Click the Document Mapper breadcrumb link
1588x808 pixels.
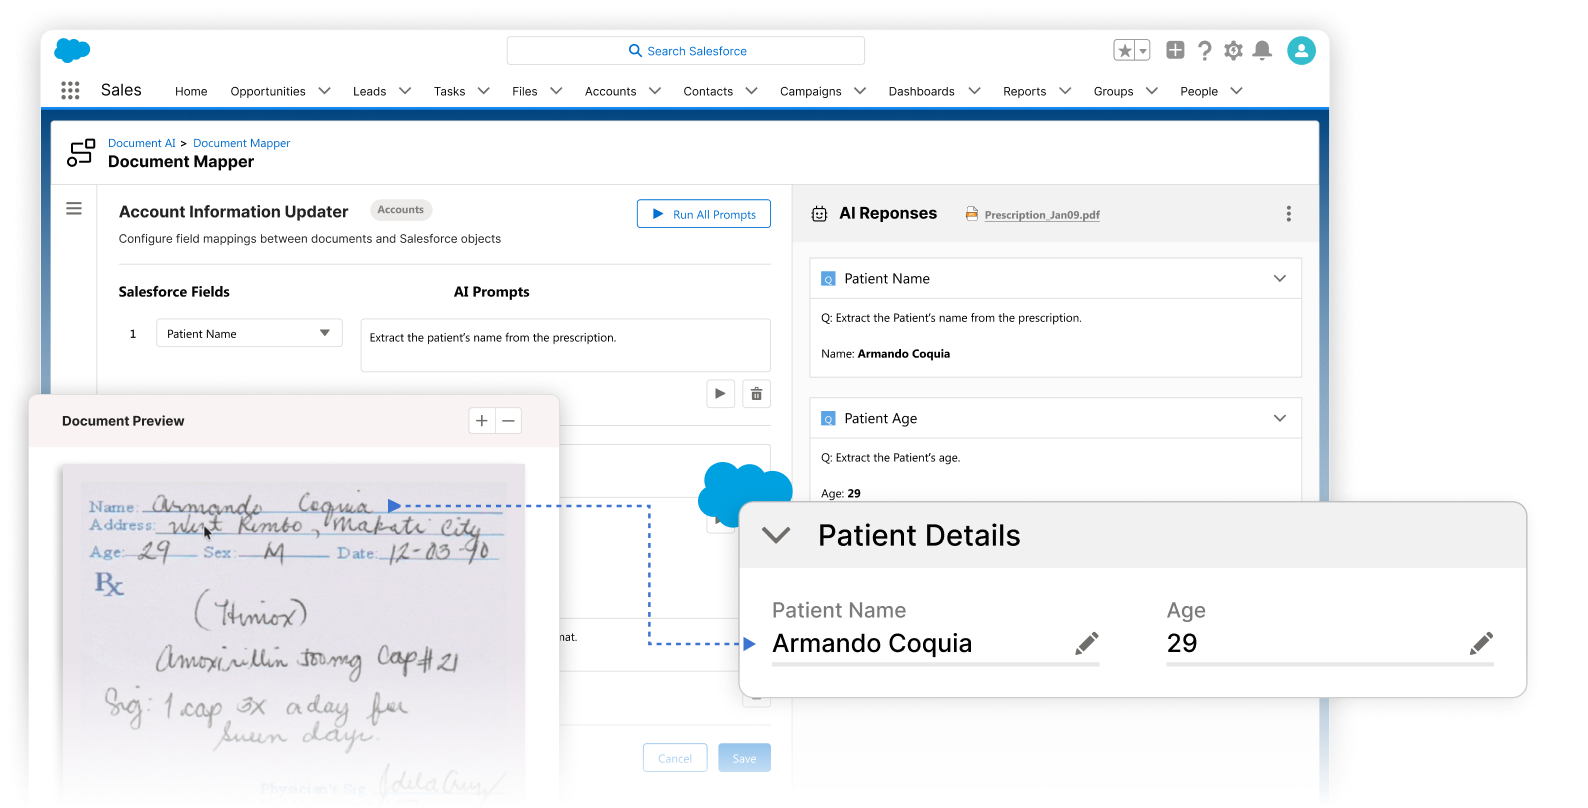[x=241, y=143]
